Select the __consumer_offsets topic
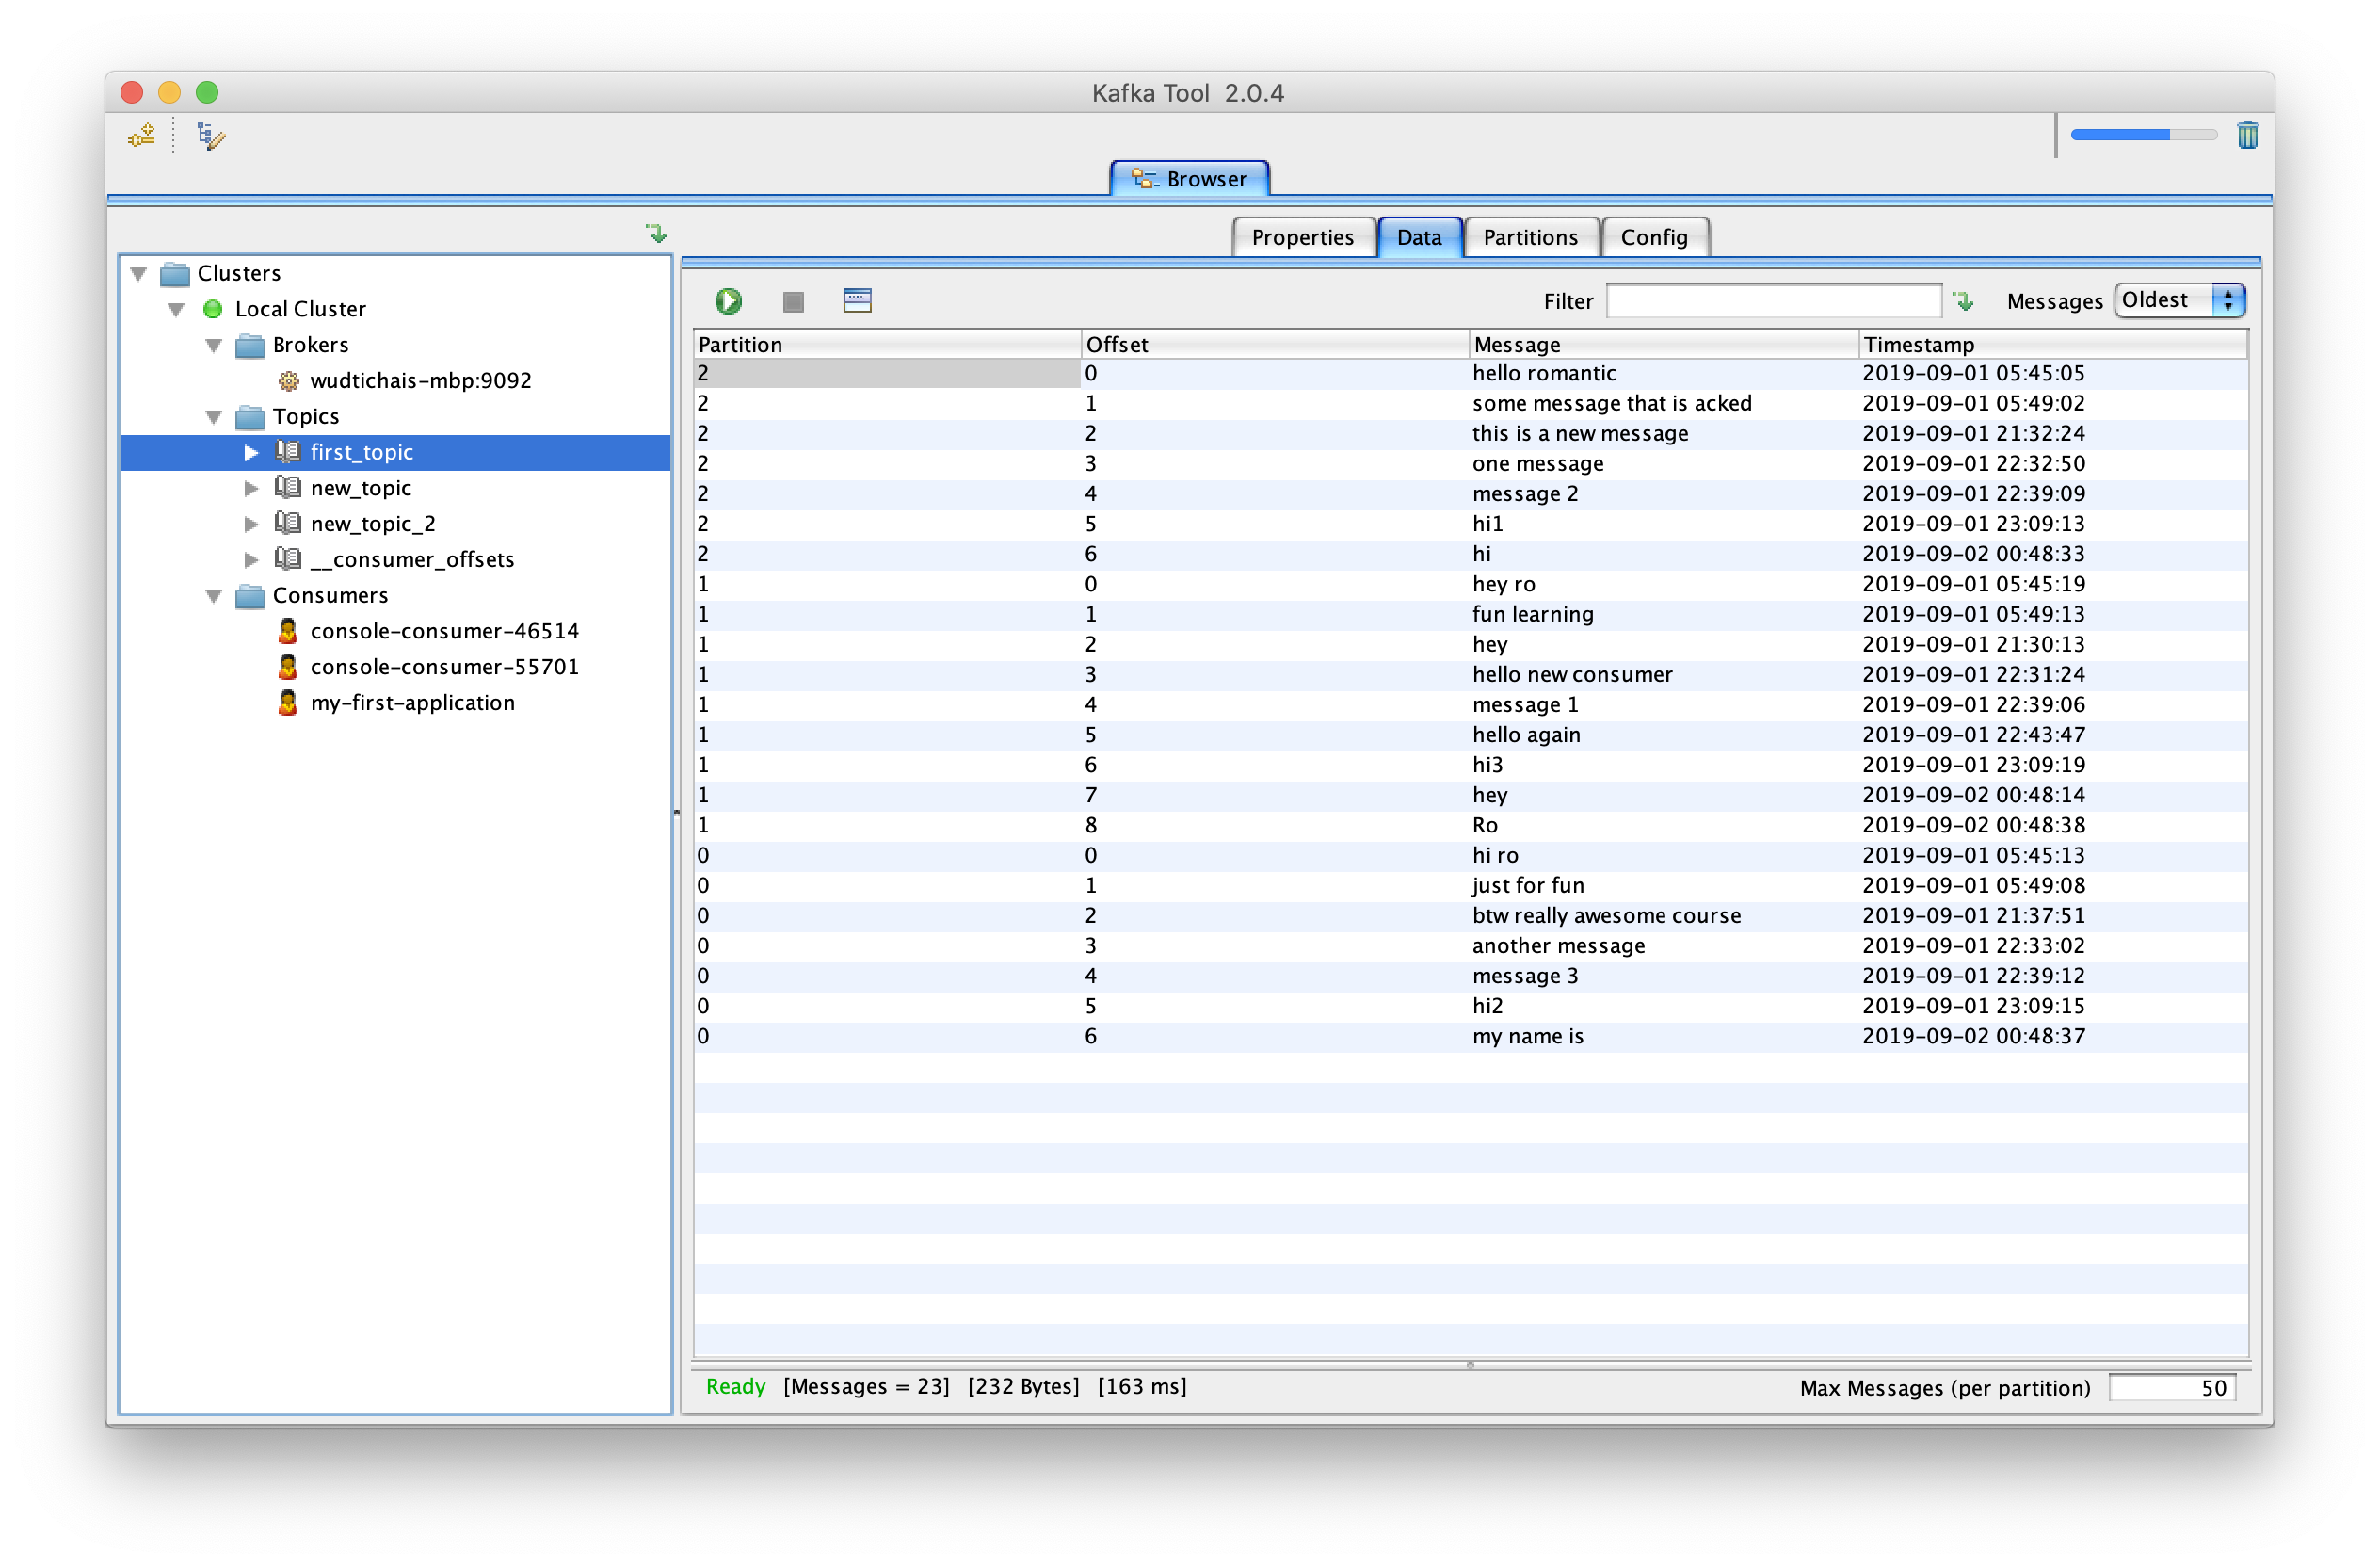 [412, 560]
